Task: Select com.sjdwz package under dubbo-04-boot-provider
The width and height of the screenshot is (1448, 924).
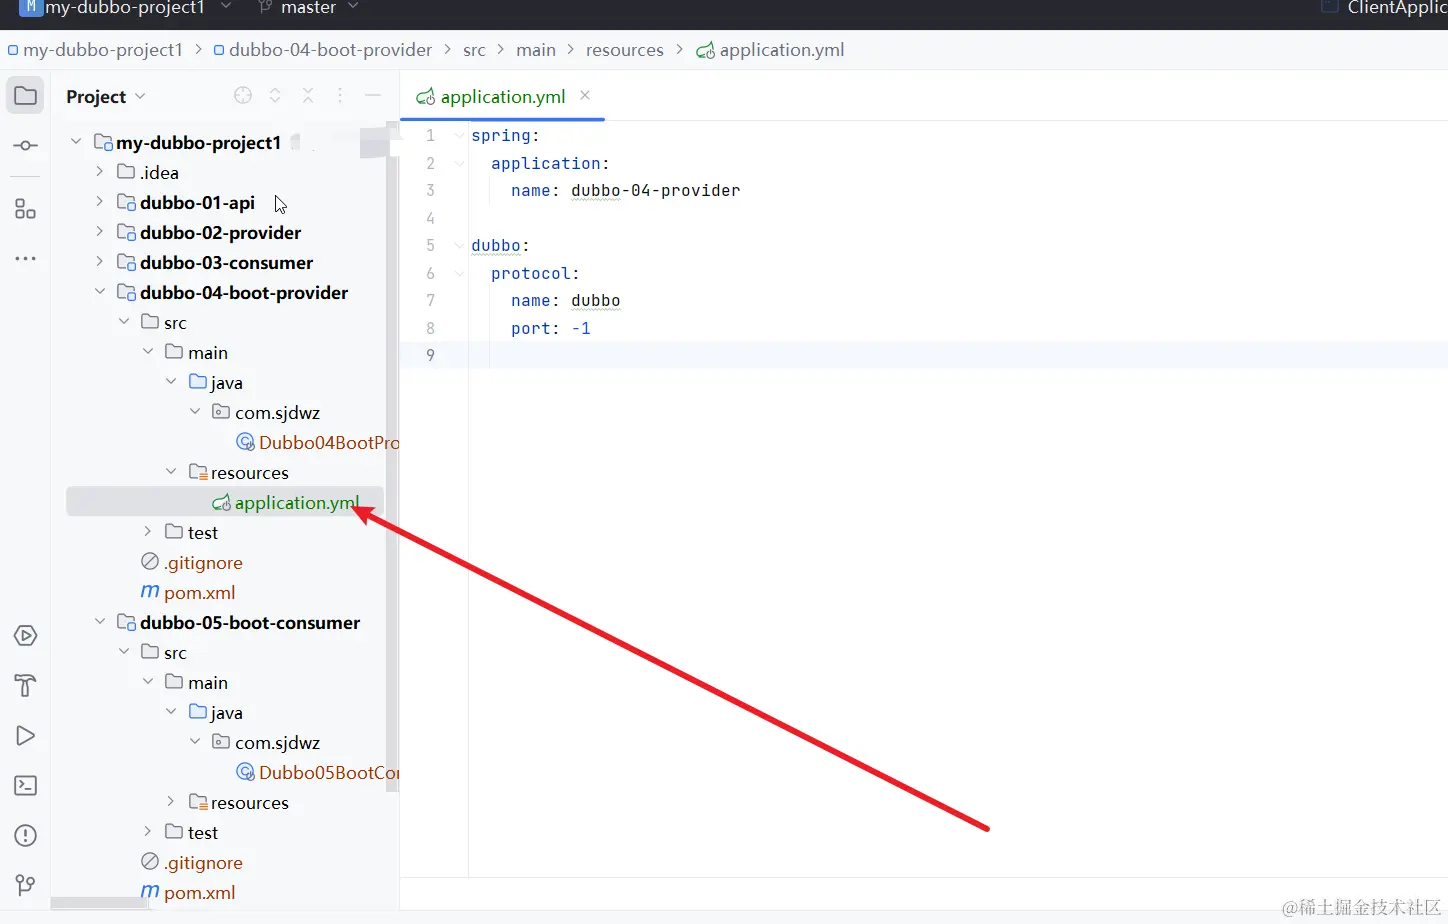Action: tap(266, 412)
